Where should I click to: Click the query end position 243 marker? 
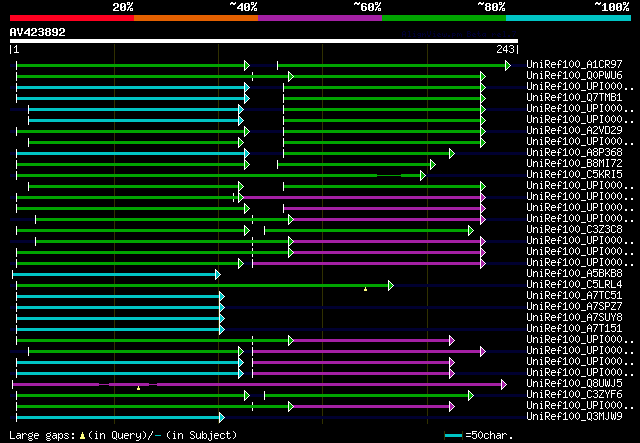pos(507,49)
